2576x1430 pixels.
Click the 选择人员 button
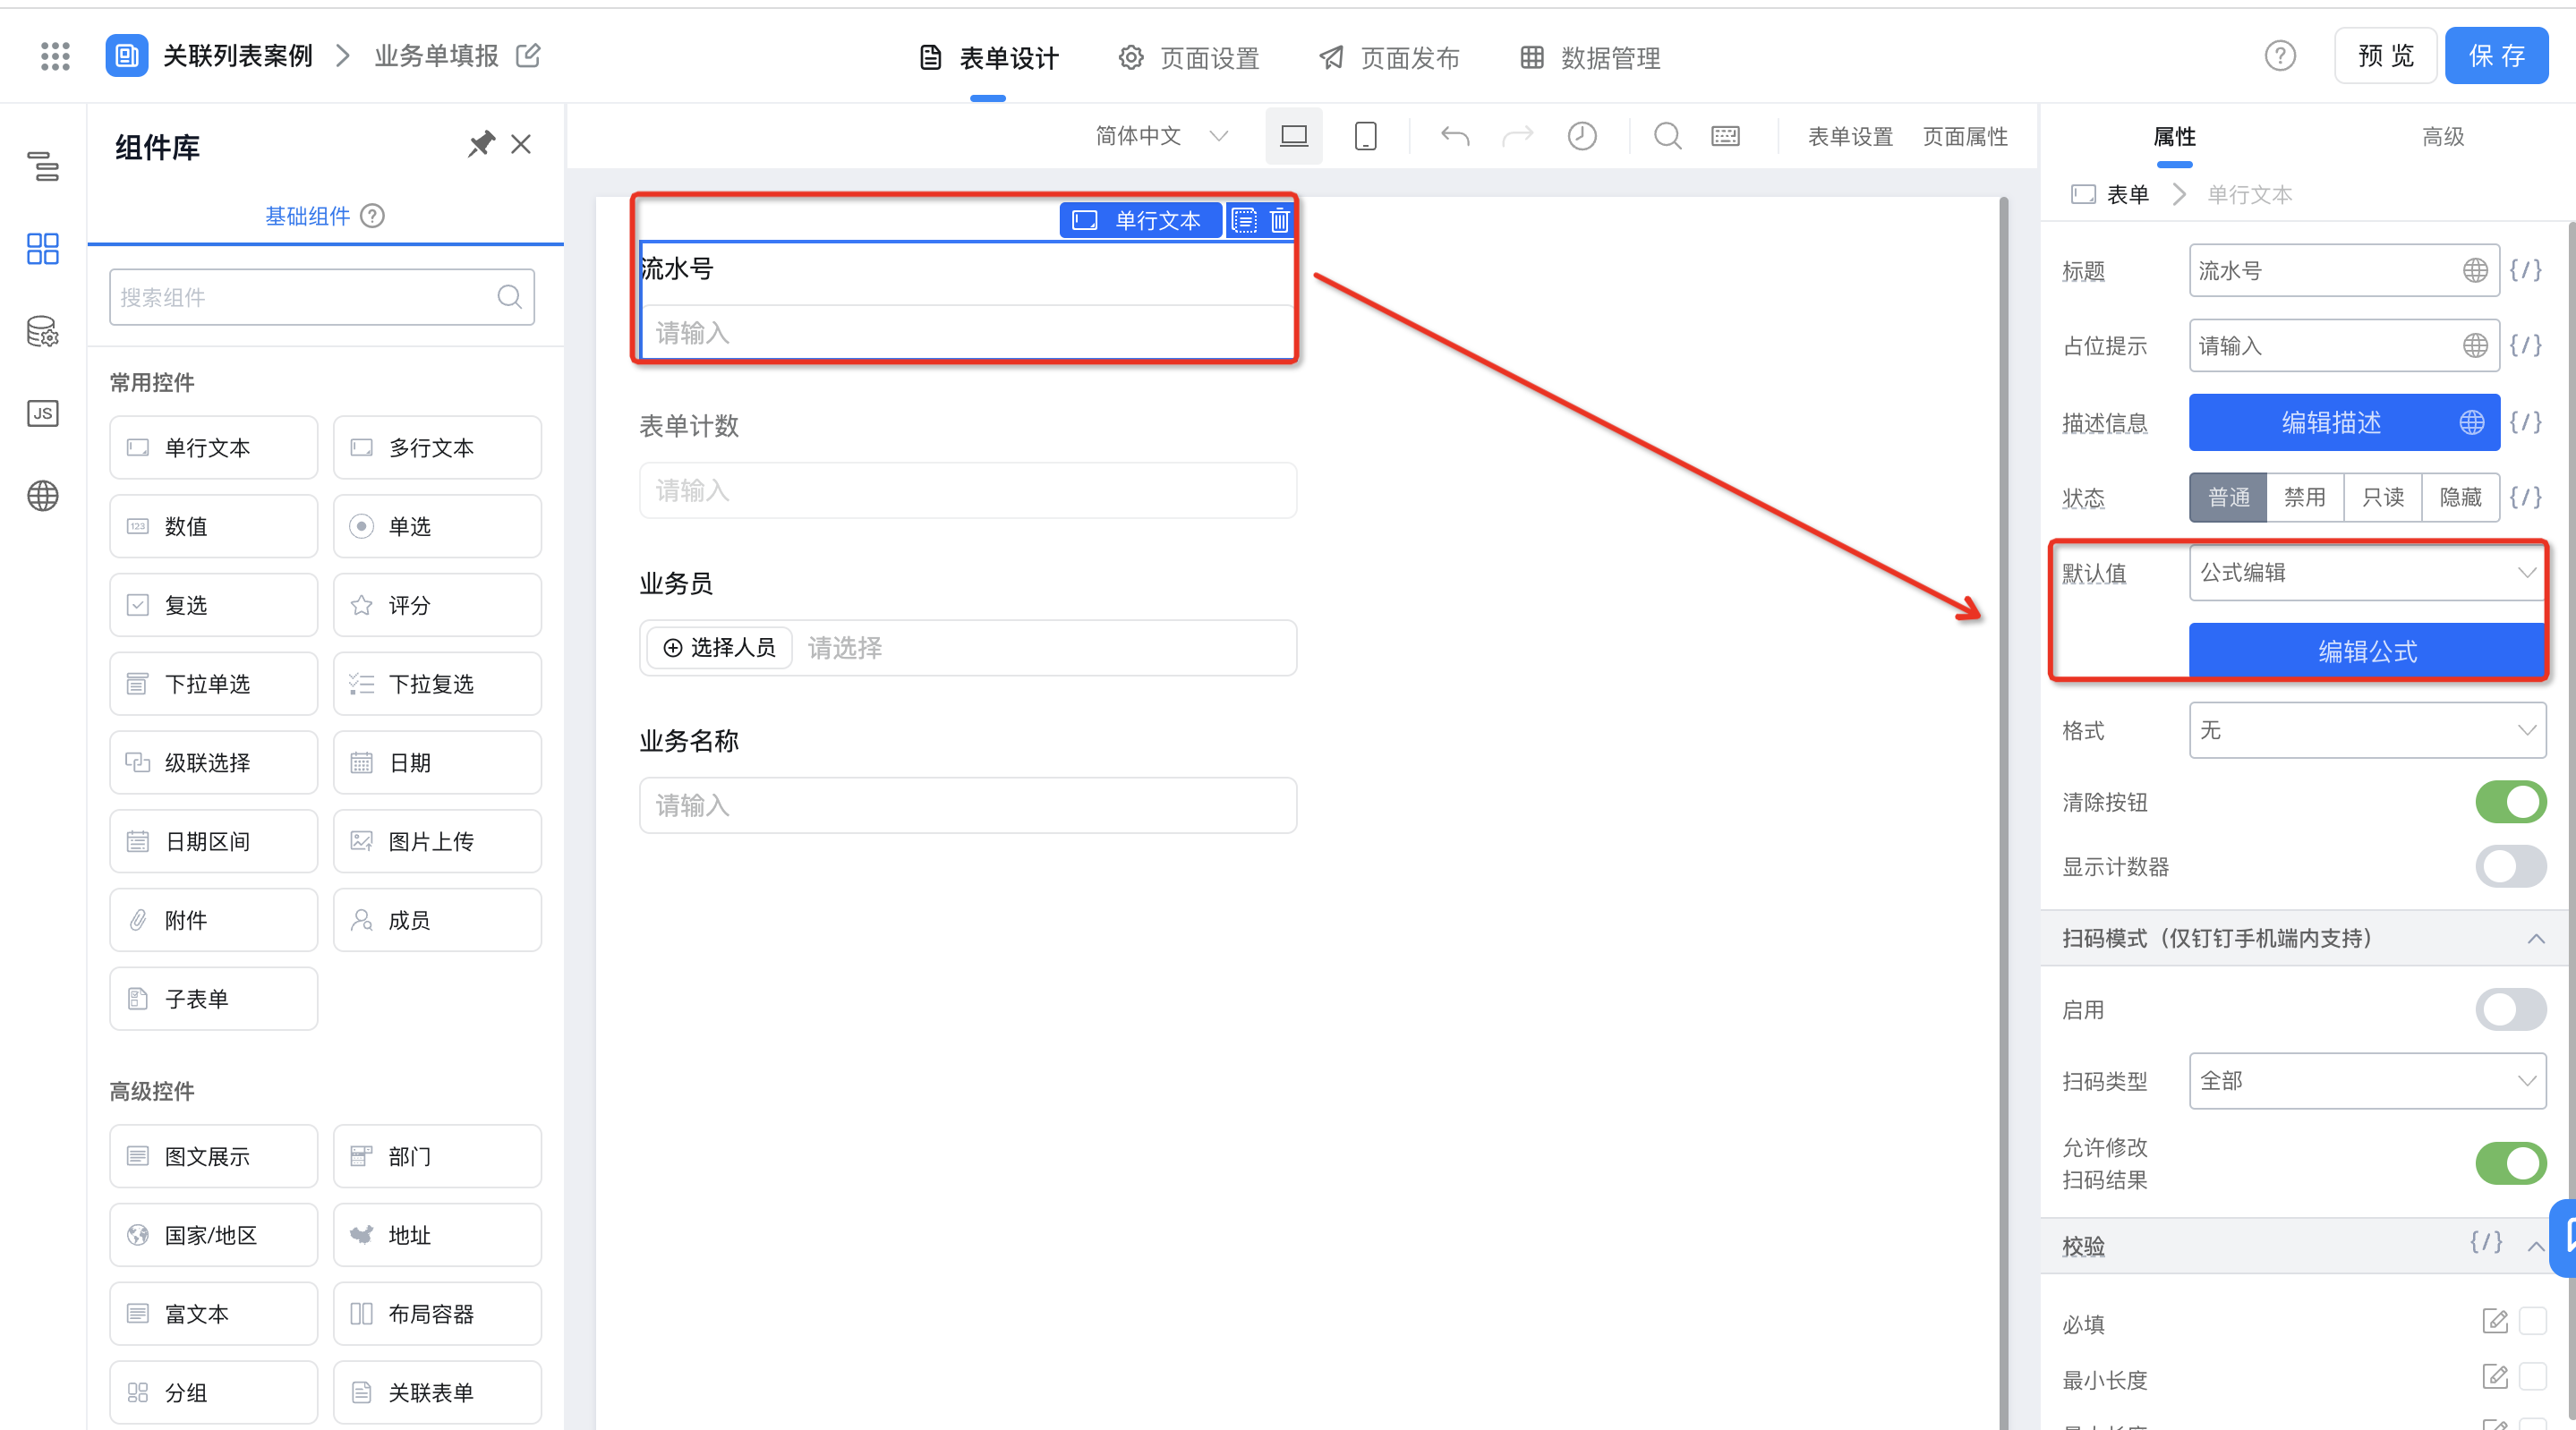click(x=719, y=648)
